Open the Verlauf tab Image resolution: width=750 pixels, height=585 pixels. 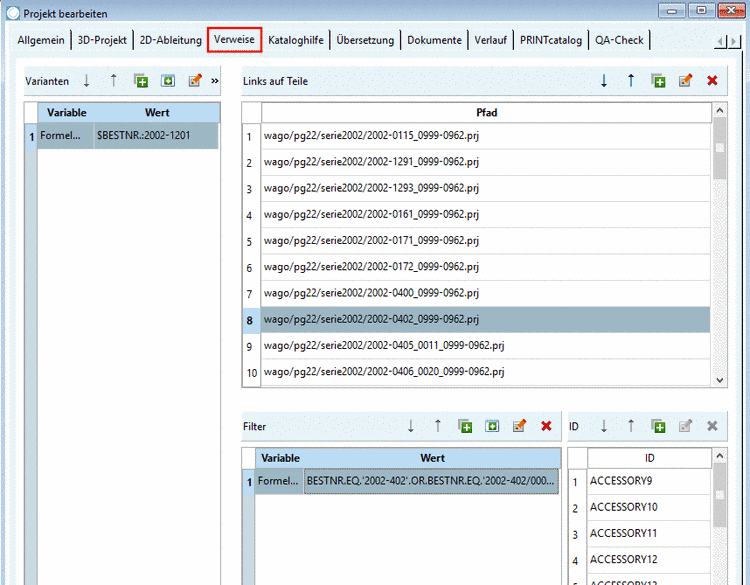(490, 40)
